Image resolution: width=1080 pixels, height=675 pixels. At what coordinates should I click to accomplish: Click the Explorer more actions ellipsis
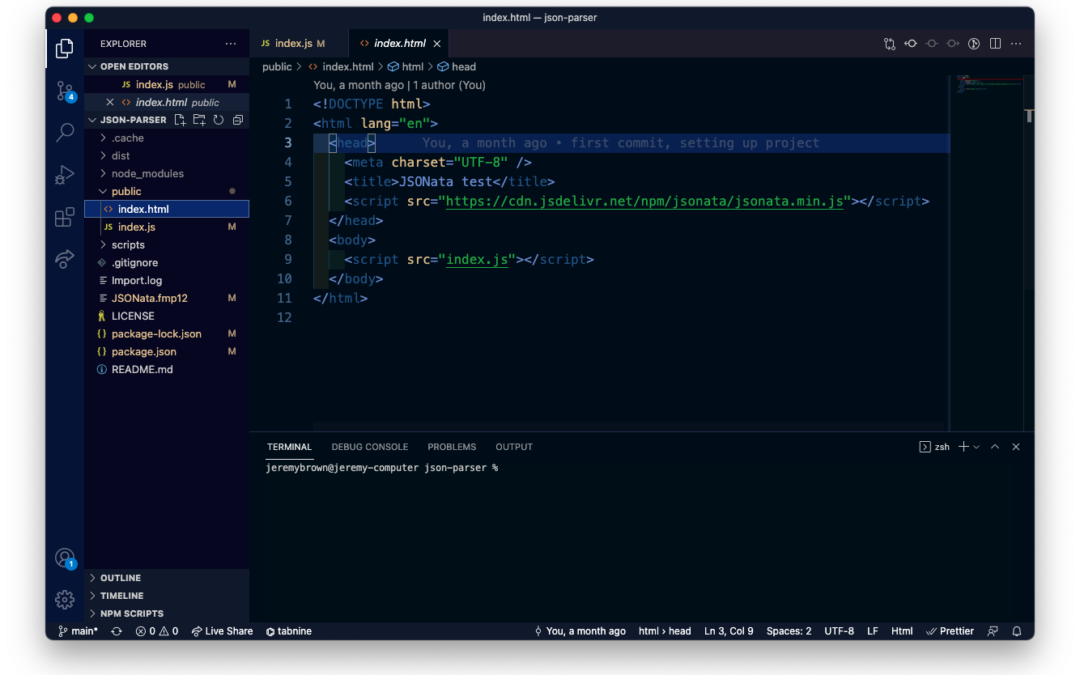point(231,43)
